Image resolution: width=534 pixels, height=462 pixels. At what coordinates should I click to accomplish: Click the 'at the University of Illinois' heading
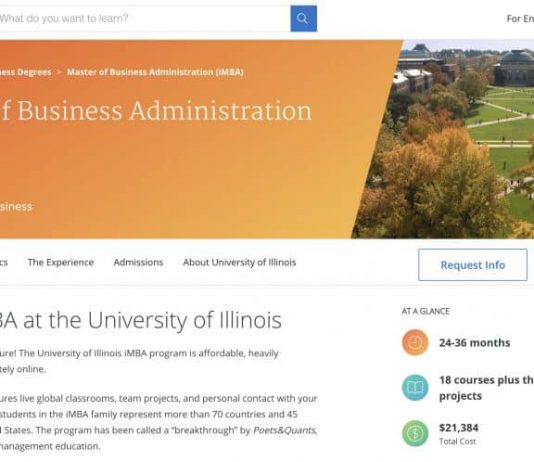(153, 320)
